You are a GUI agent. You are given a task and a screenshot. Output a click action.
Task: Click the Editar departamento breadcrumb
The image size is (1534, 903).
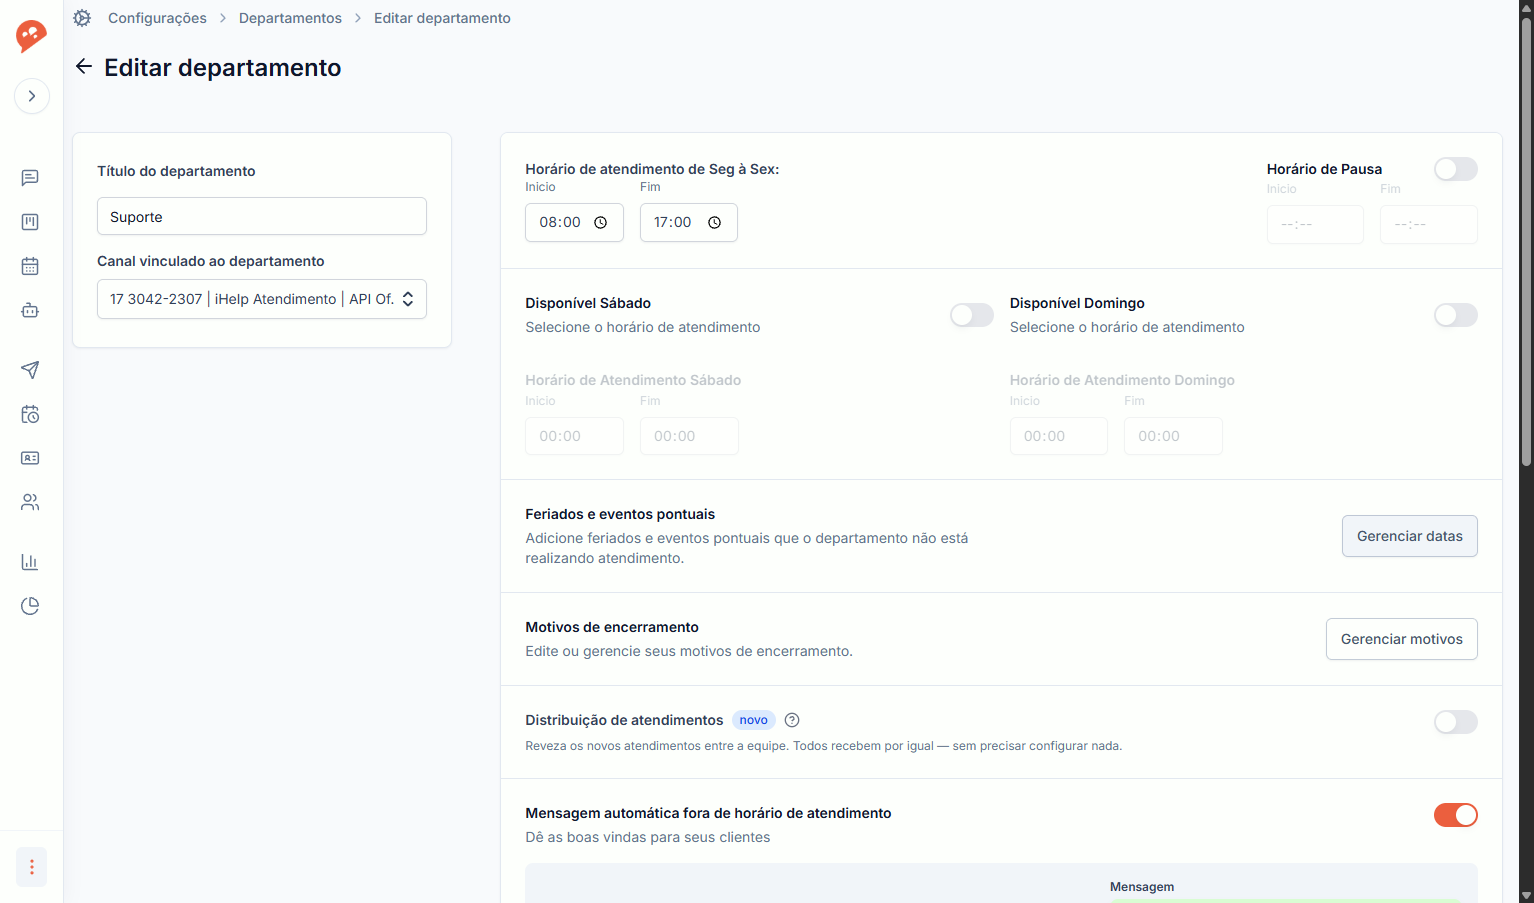[x=442, y=18]
